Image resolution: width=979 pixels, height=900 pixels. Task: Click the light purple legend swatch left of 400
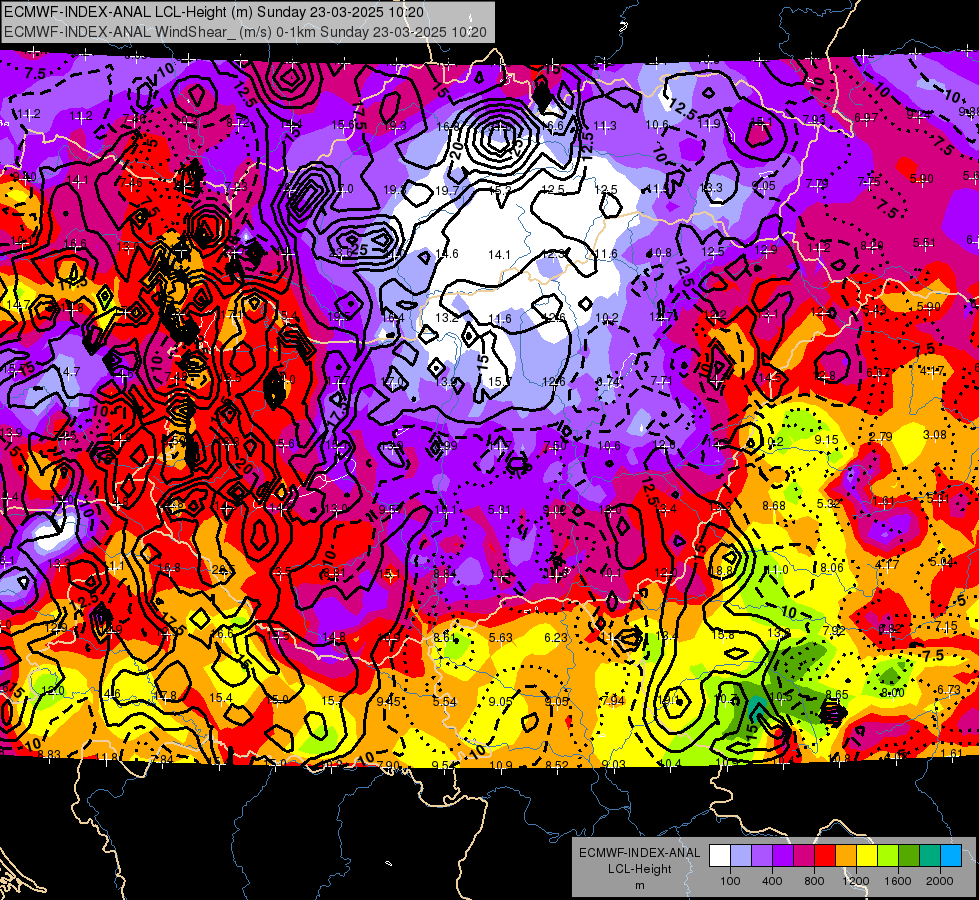(x=762, y=856)
